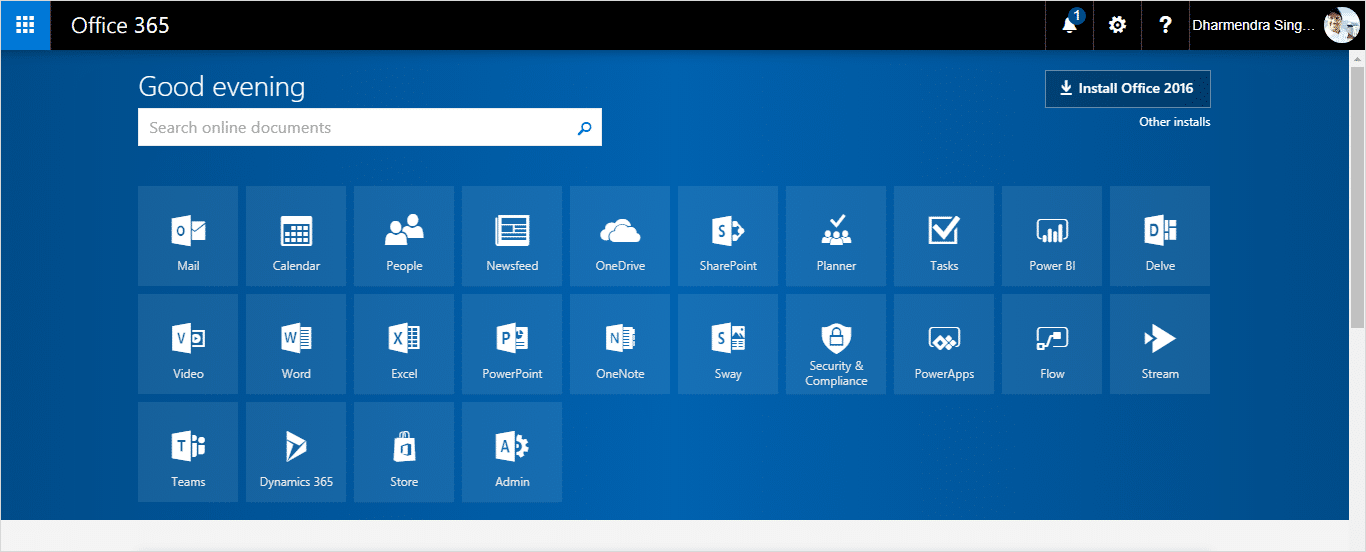Image resolution: width=1366 pixels, height=552 pixels.
Task: Open the Security & Compliance tile
Action: 836,344
